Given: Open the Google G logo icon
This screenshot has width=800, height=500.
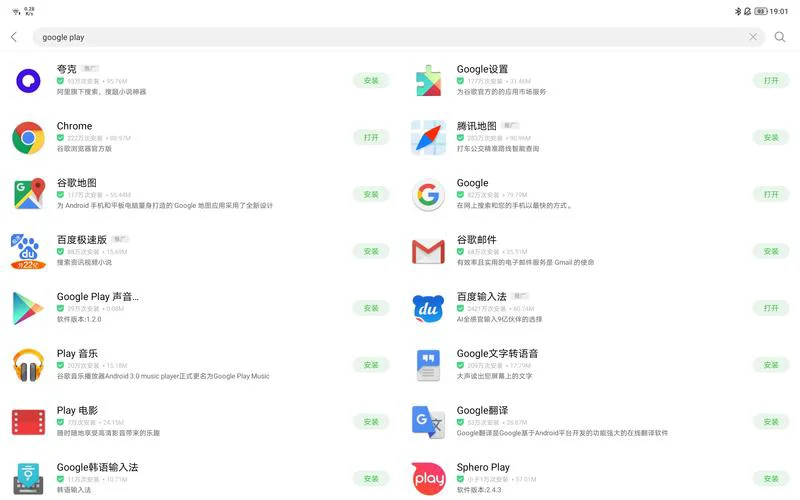Looking at the screenshot, I should [x=428, y=194].
